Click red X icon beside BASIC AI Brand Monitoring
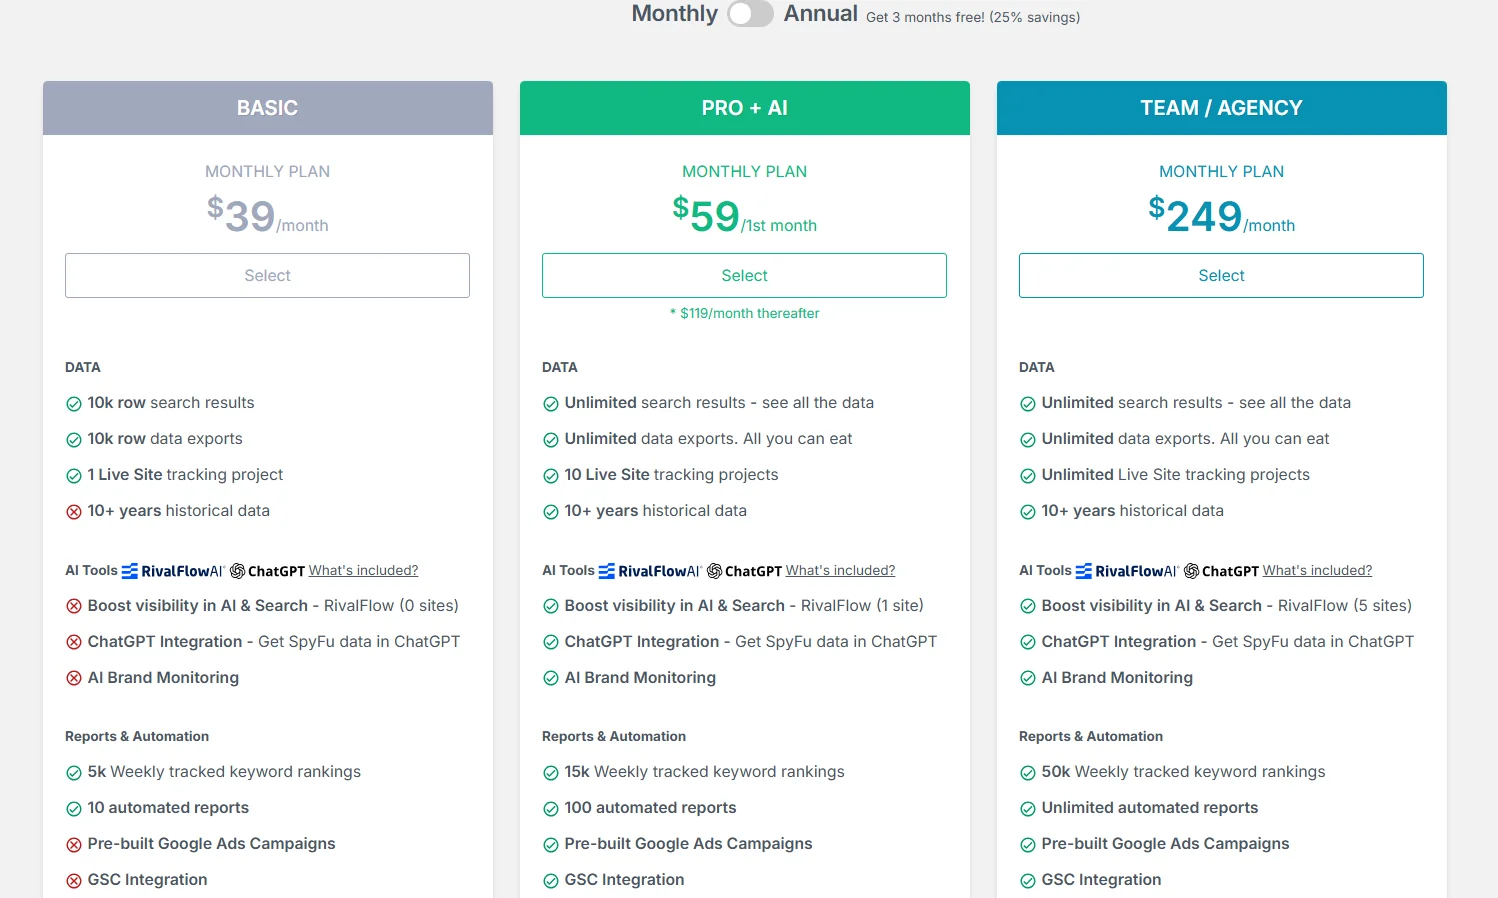 pyautogui.click(x=74, y=678)
